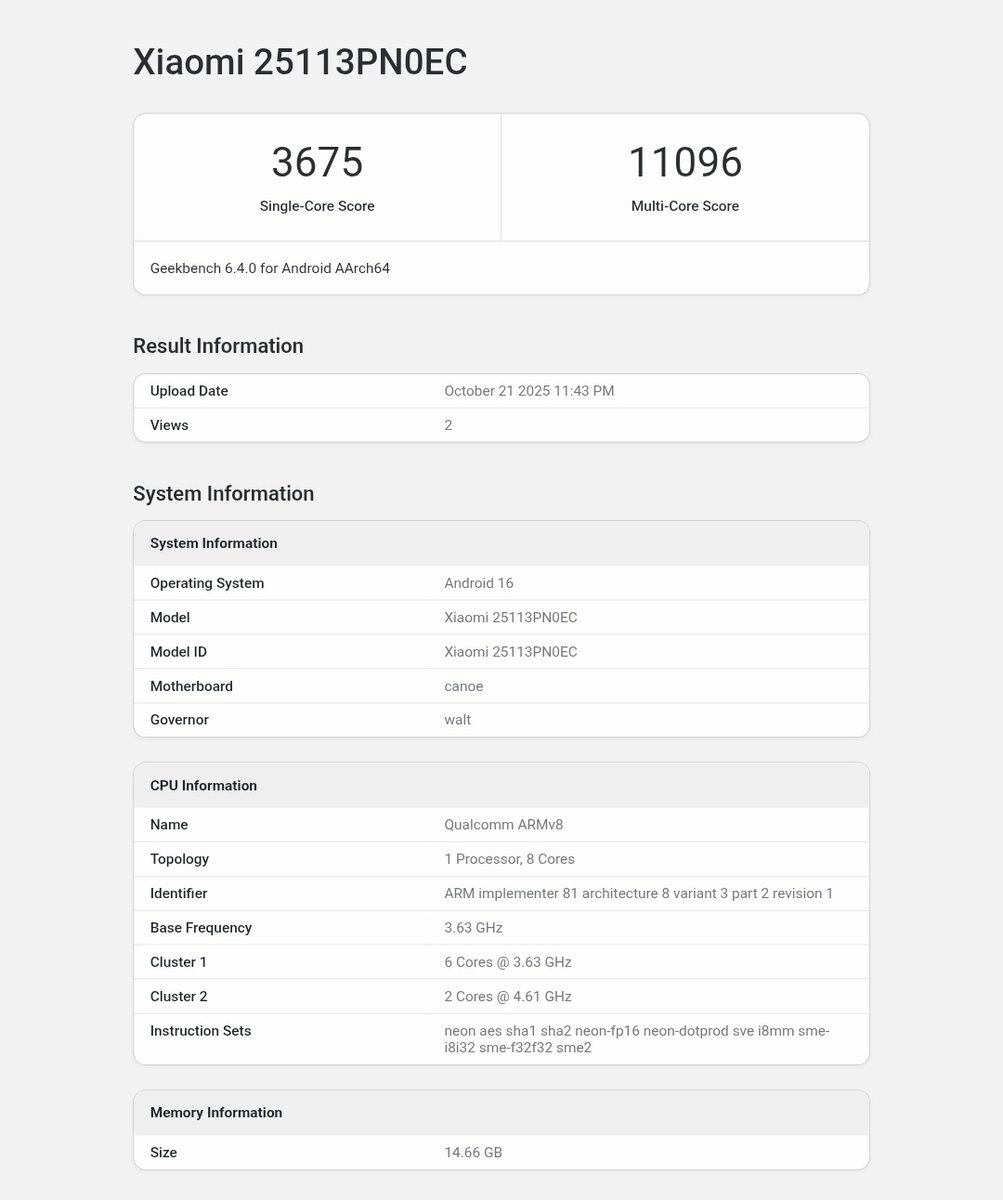Select the multi-core score 11096
Screen dimensions: 1003x1200
click(x=685, y=162)
